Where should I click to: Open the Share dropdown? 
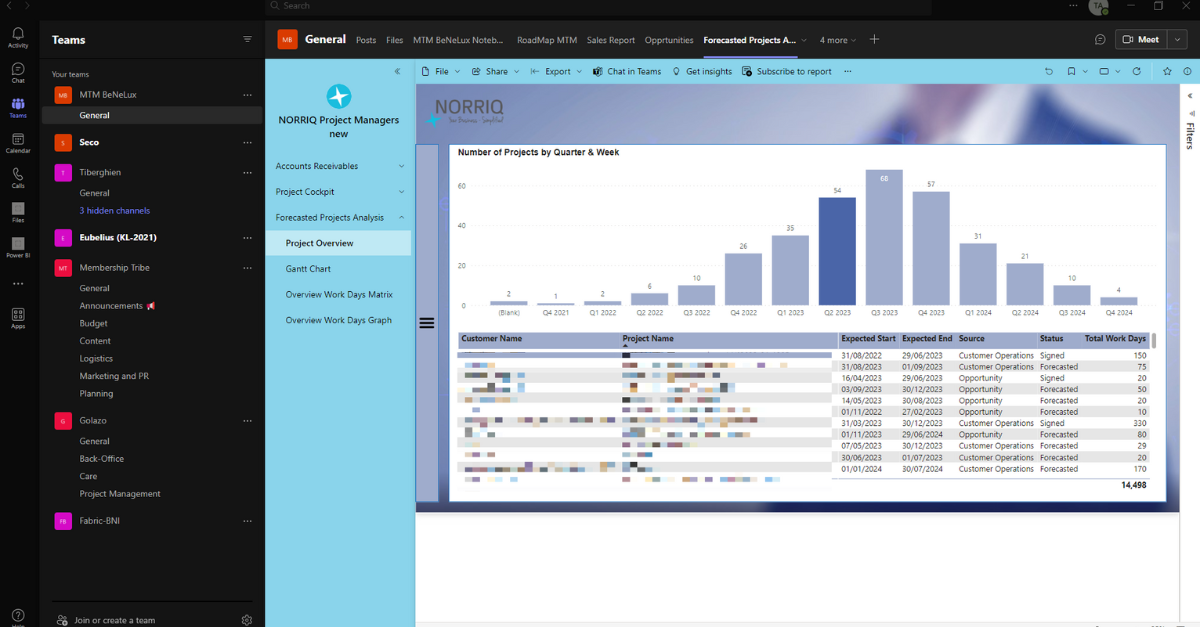(x=496, y=72)
